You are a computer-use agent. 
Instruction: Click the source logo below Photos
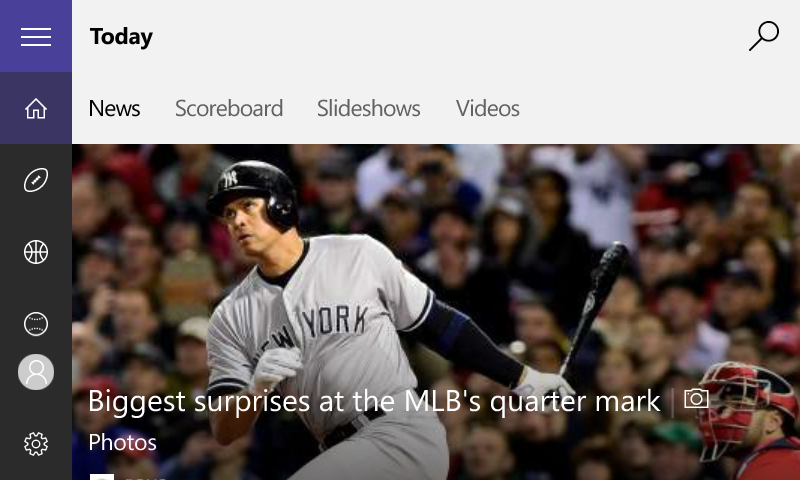click(102, 476)
